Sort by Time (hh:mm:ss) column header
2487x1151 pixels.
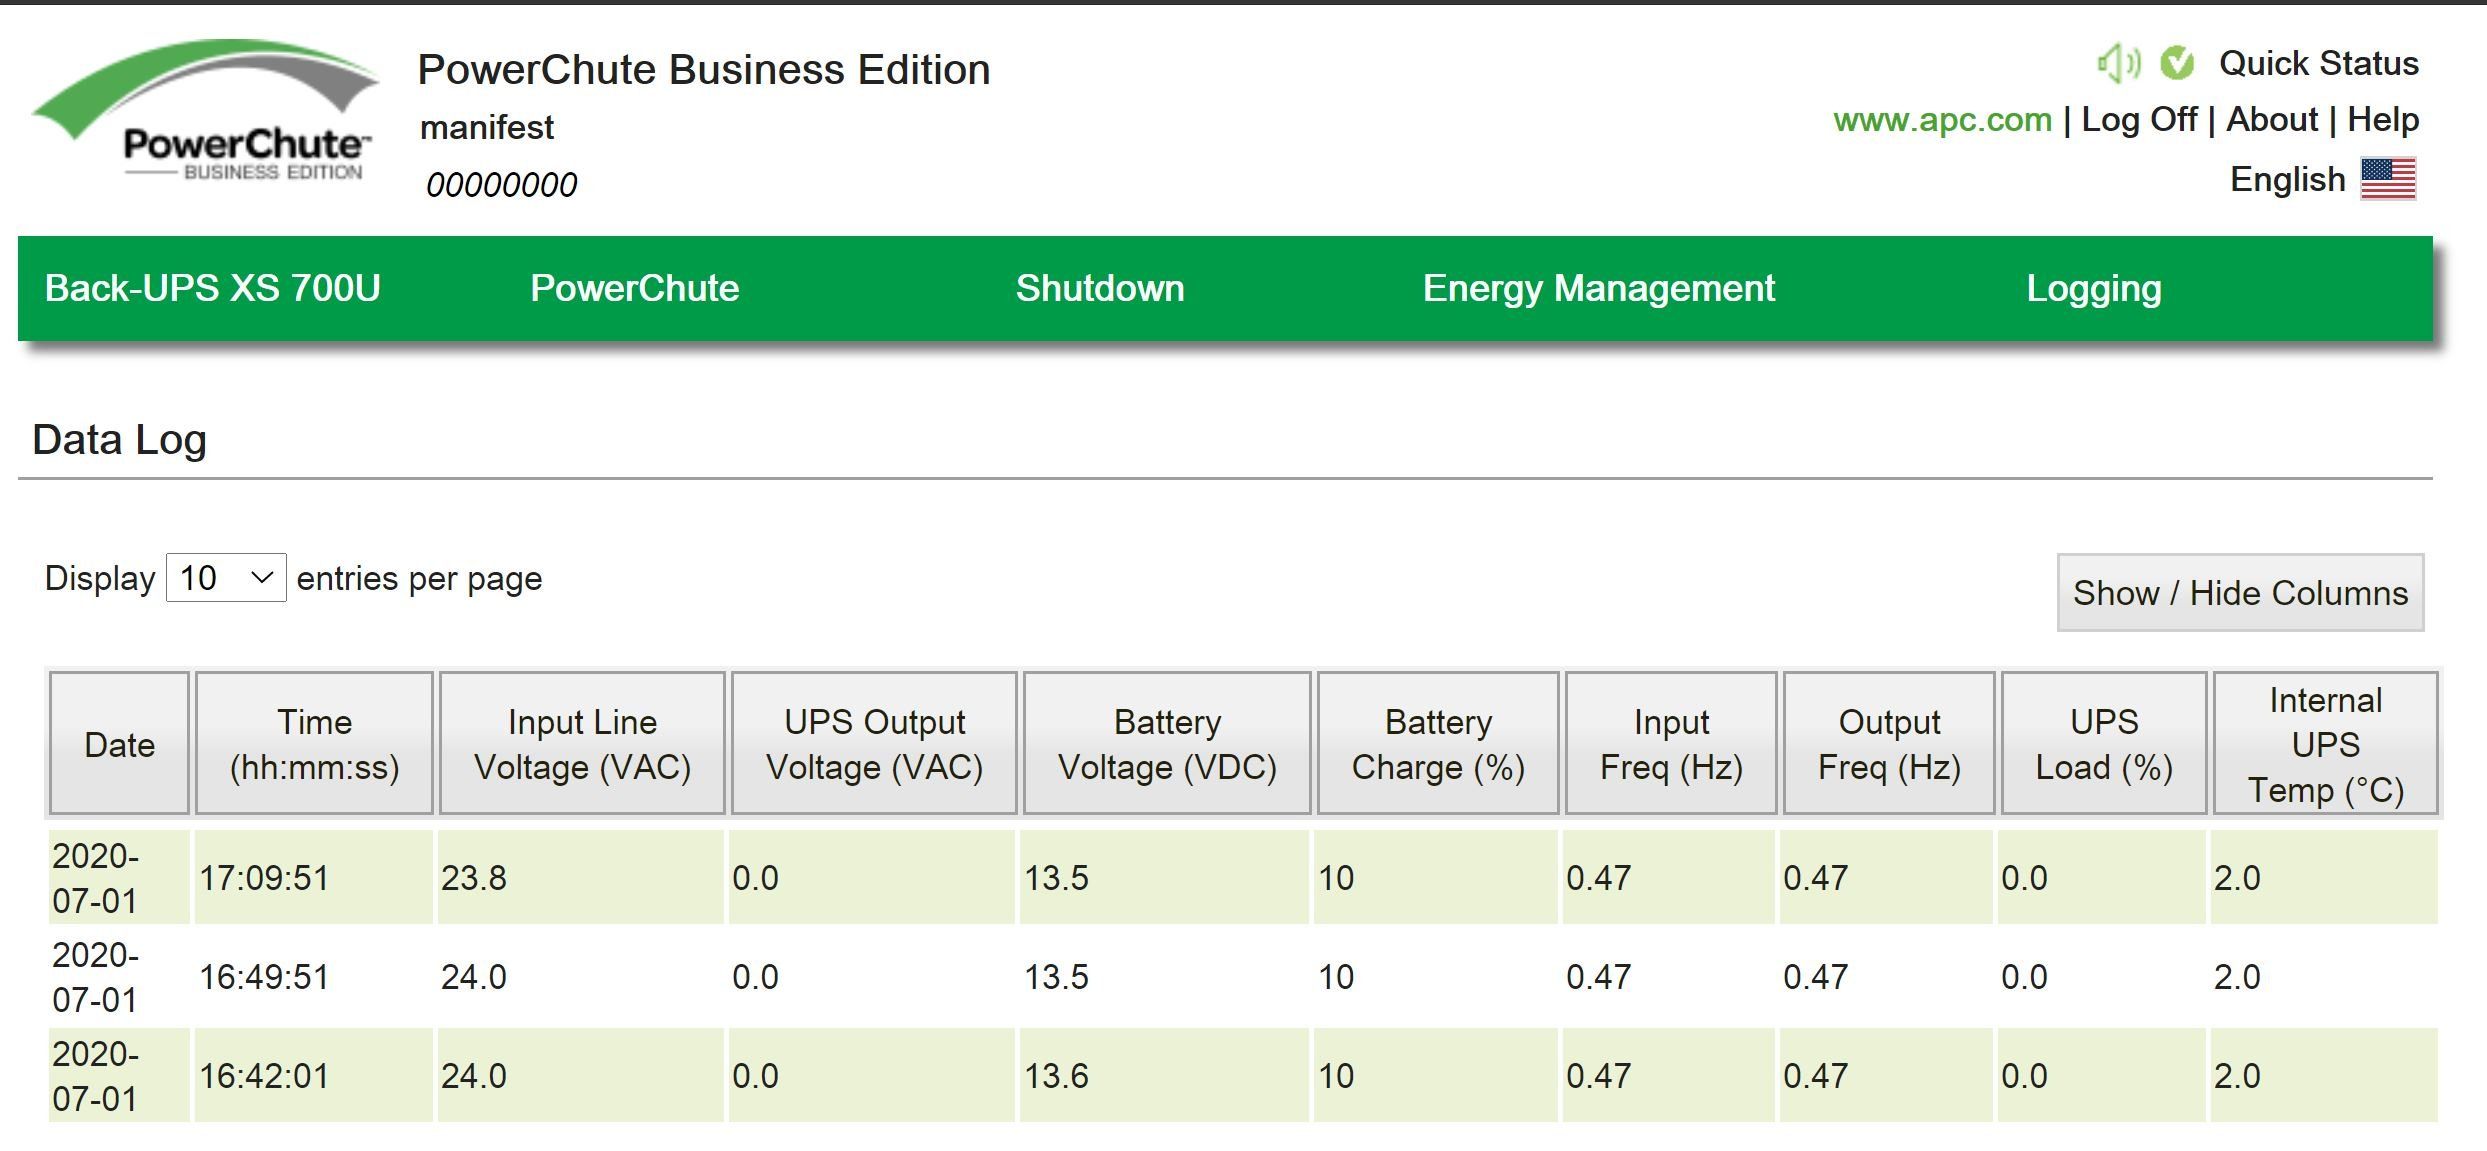tap(314, 744)
